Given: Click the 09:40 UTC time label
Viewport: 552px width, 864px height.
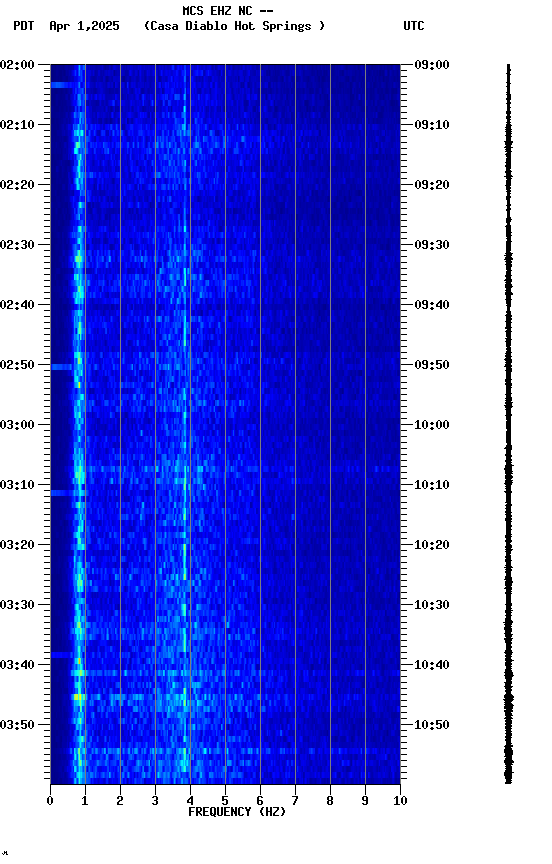Looking at the screenshot, I should point(432,305).
